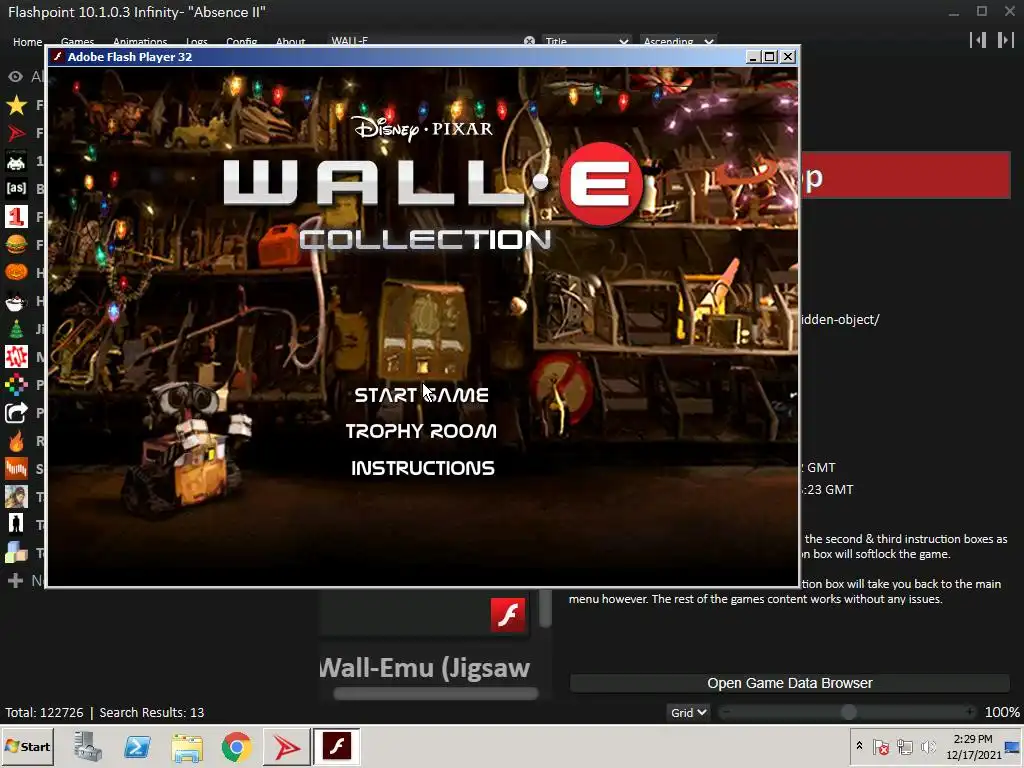
Task: Select the coffee cup playlist icon
Action: [x=16, y=300]
